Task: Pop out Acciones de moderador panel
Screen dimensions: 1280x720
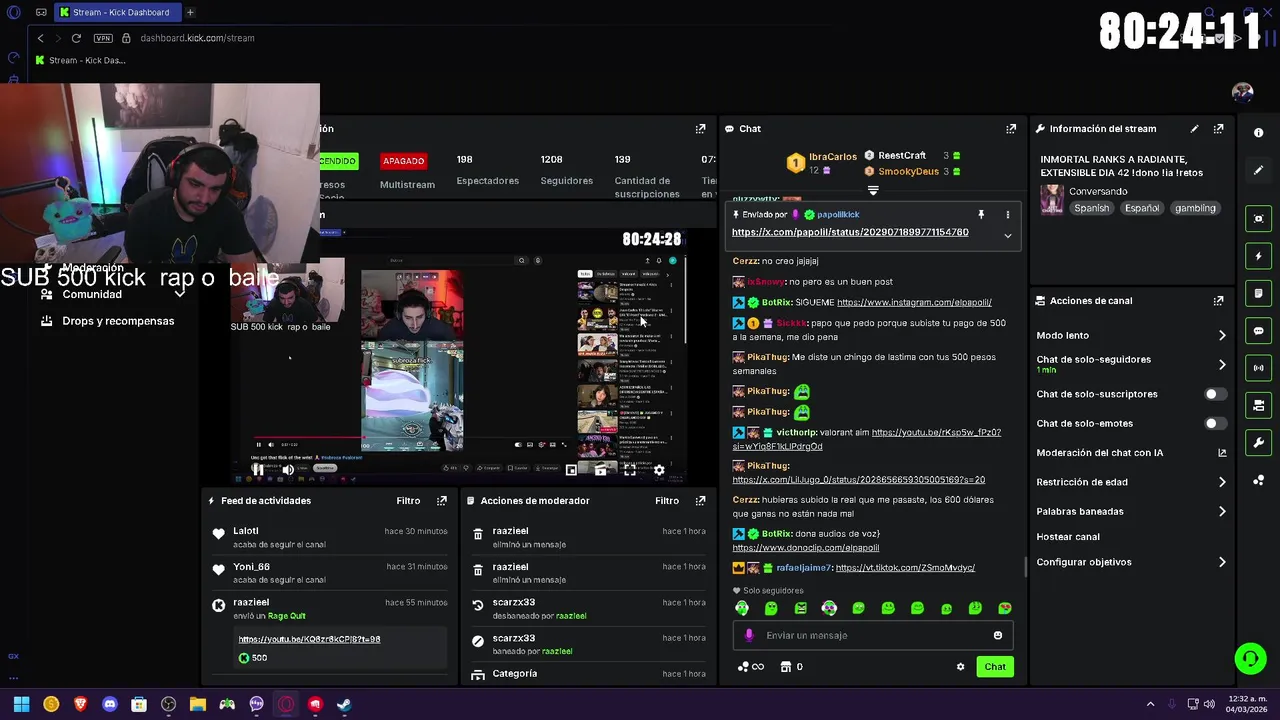Action: coord(700,501)
